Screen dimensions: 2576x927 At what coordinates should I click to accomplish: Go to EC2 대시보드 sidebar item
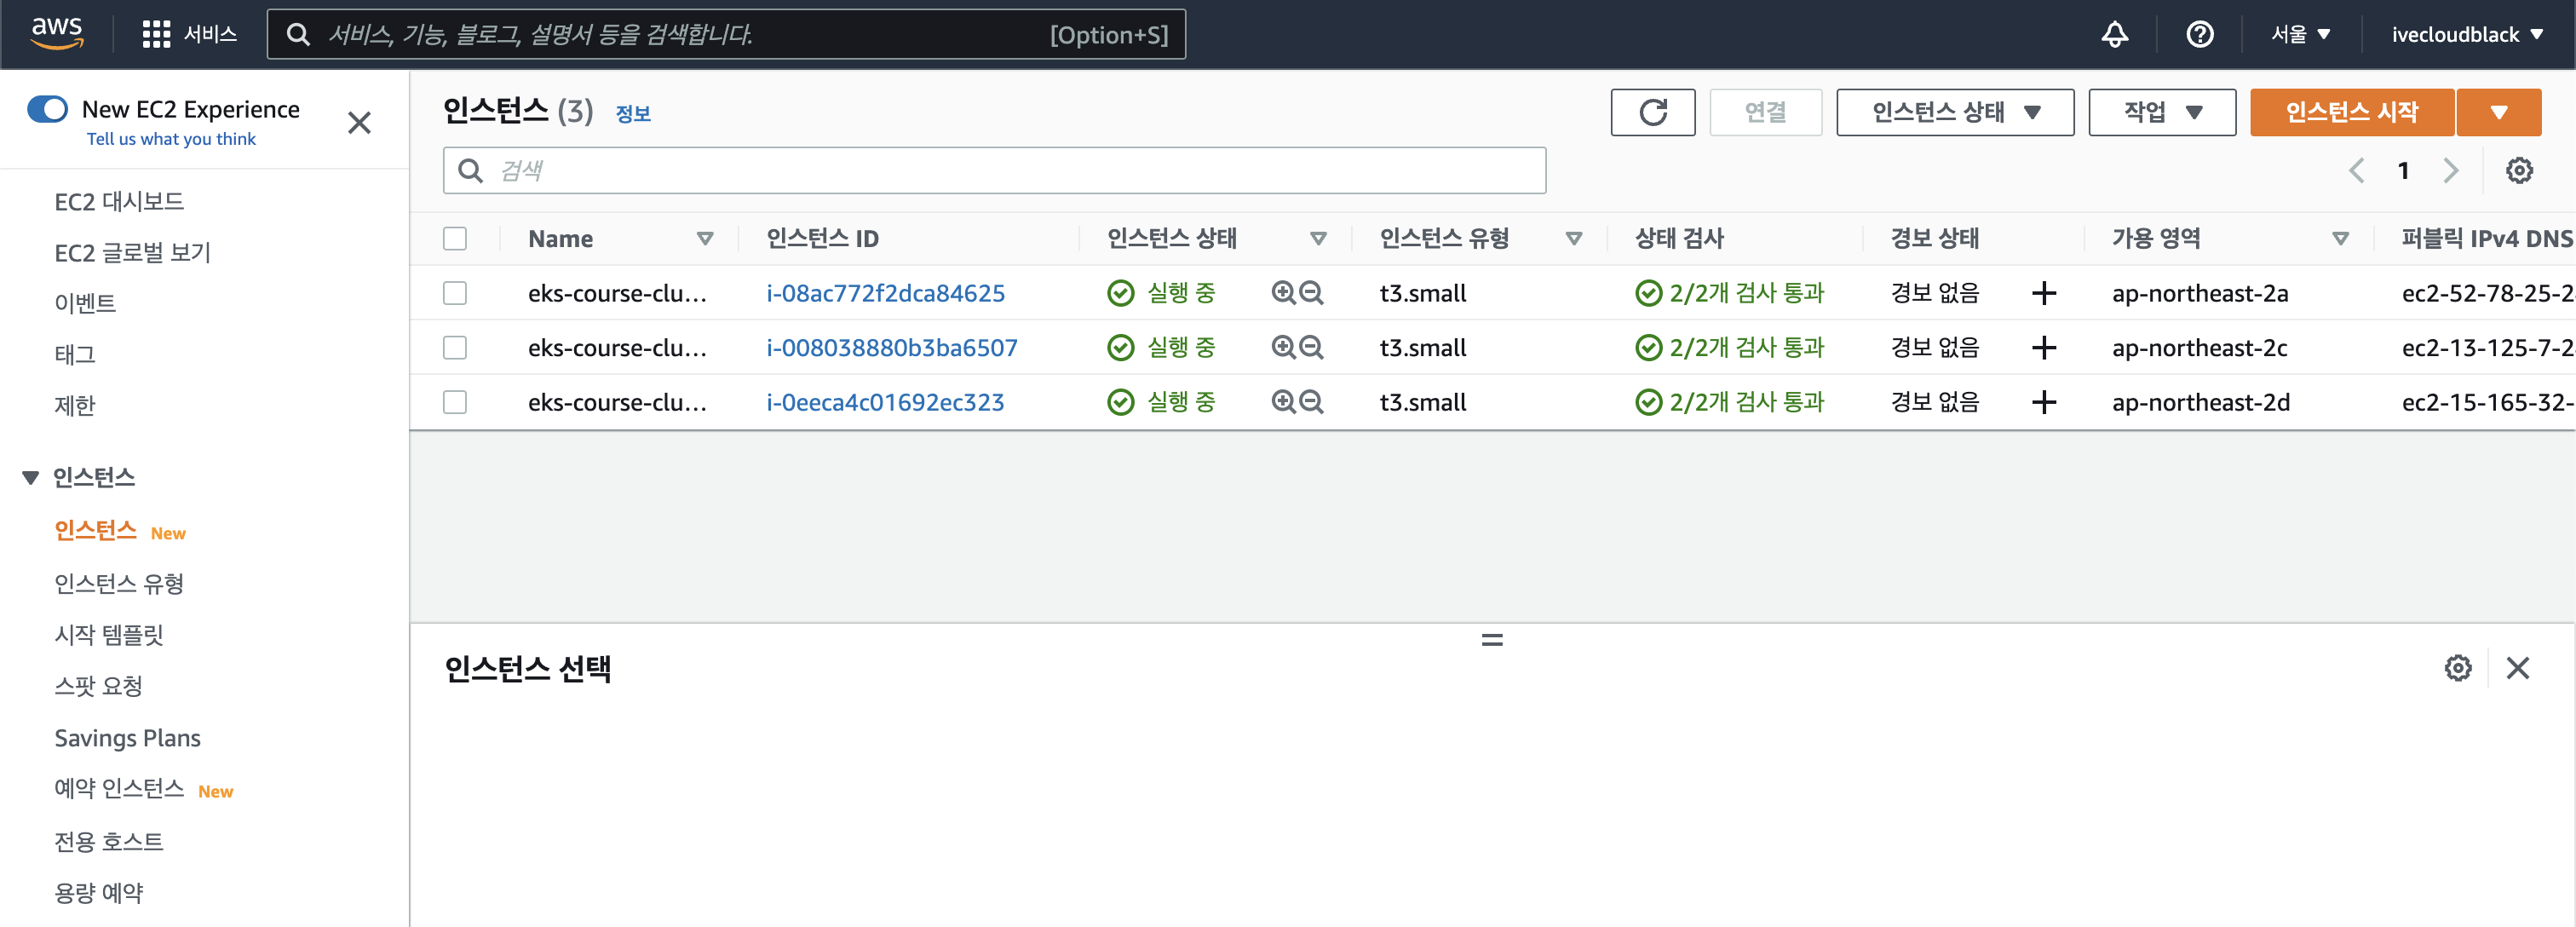click(x=119, y=202)
